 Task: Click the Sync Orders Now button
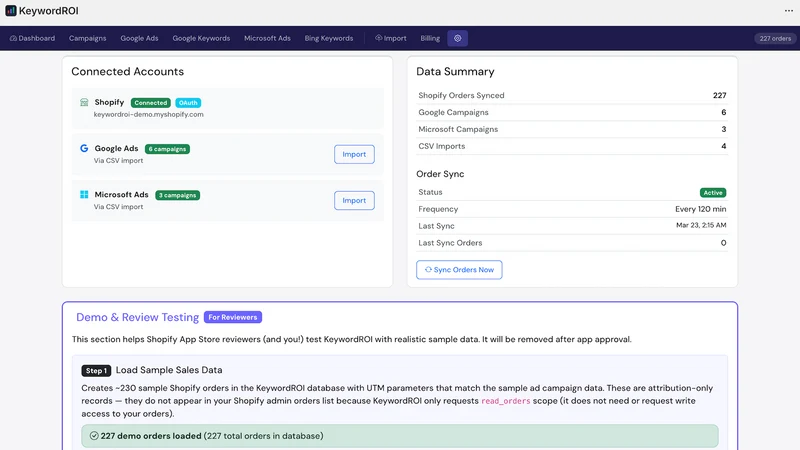click(x=459, y=270)
